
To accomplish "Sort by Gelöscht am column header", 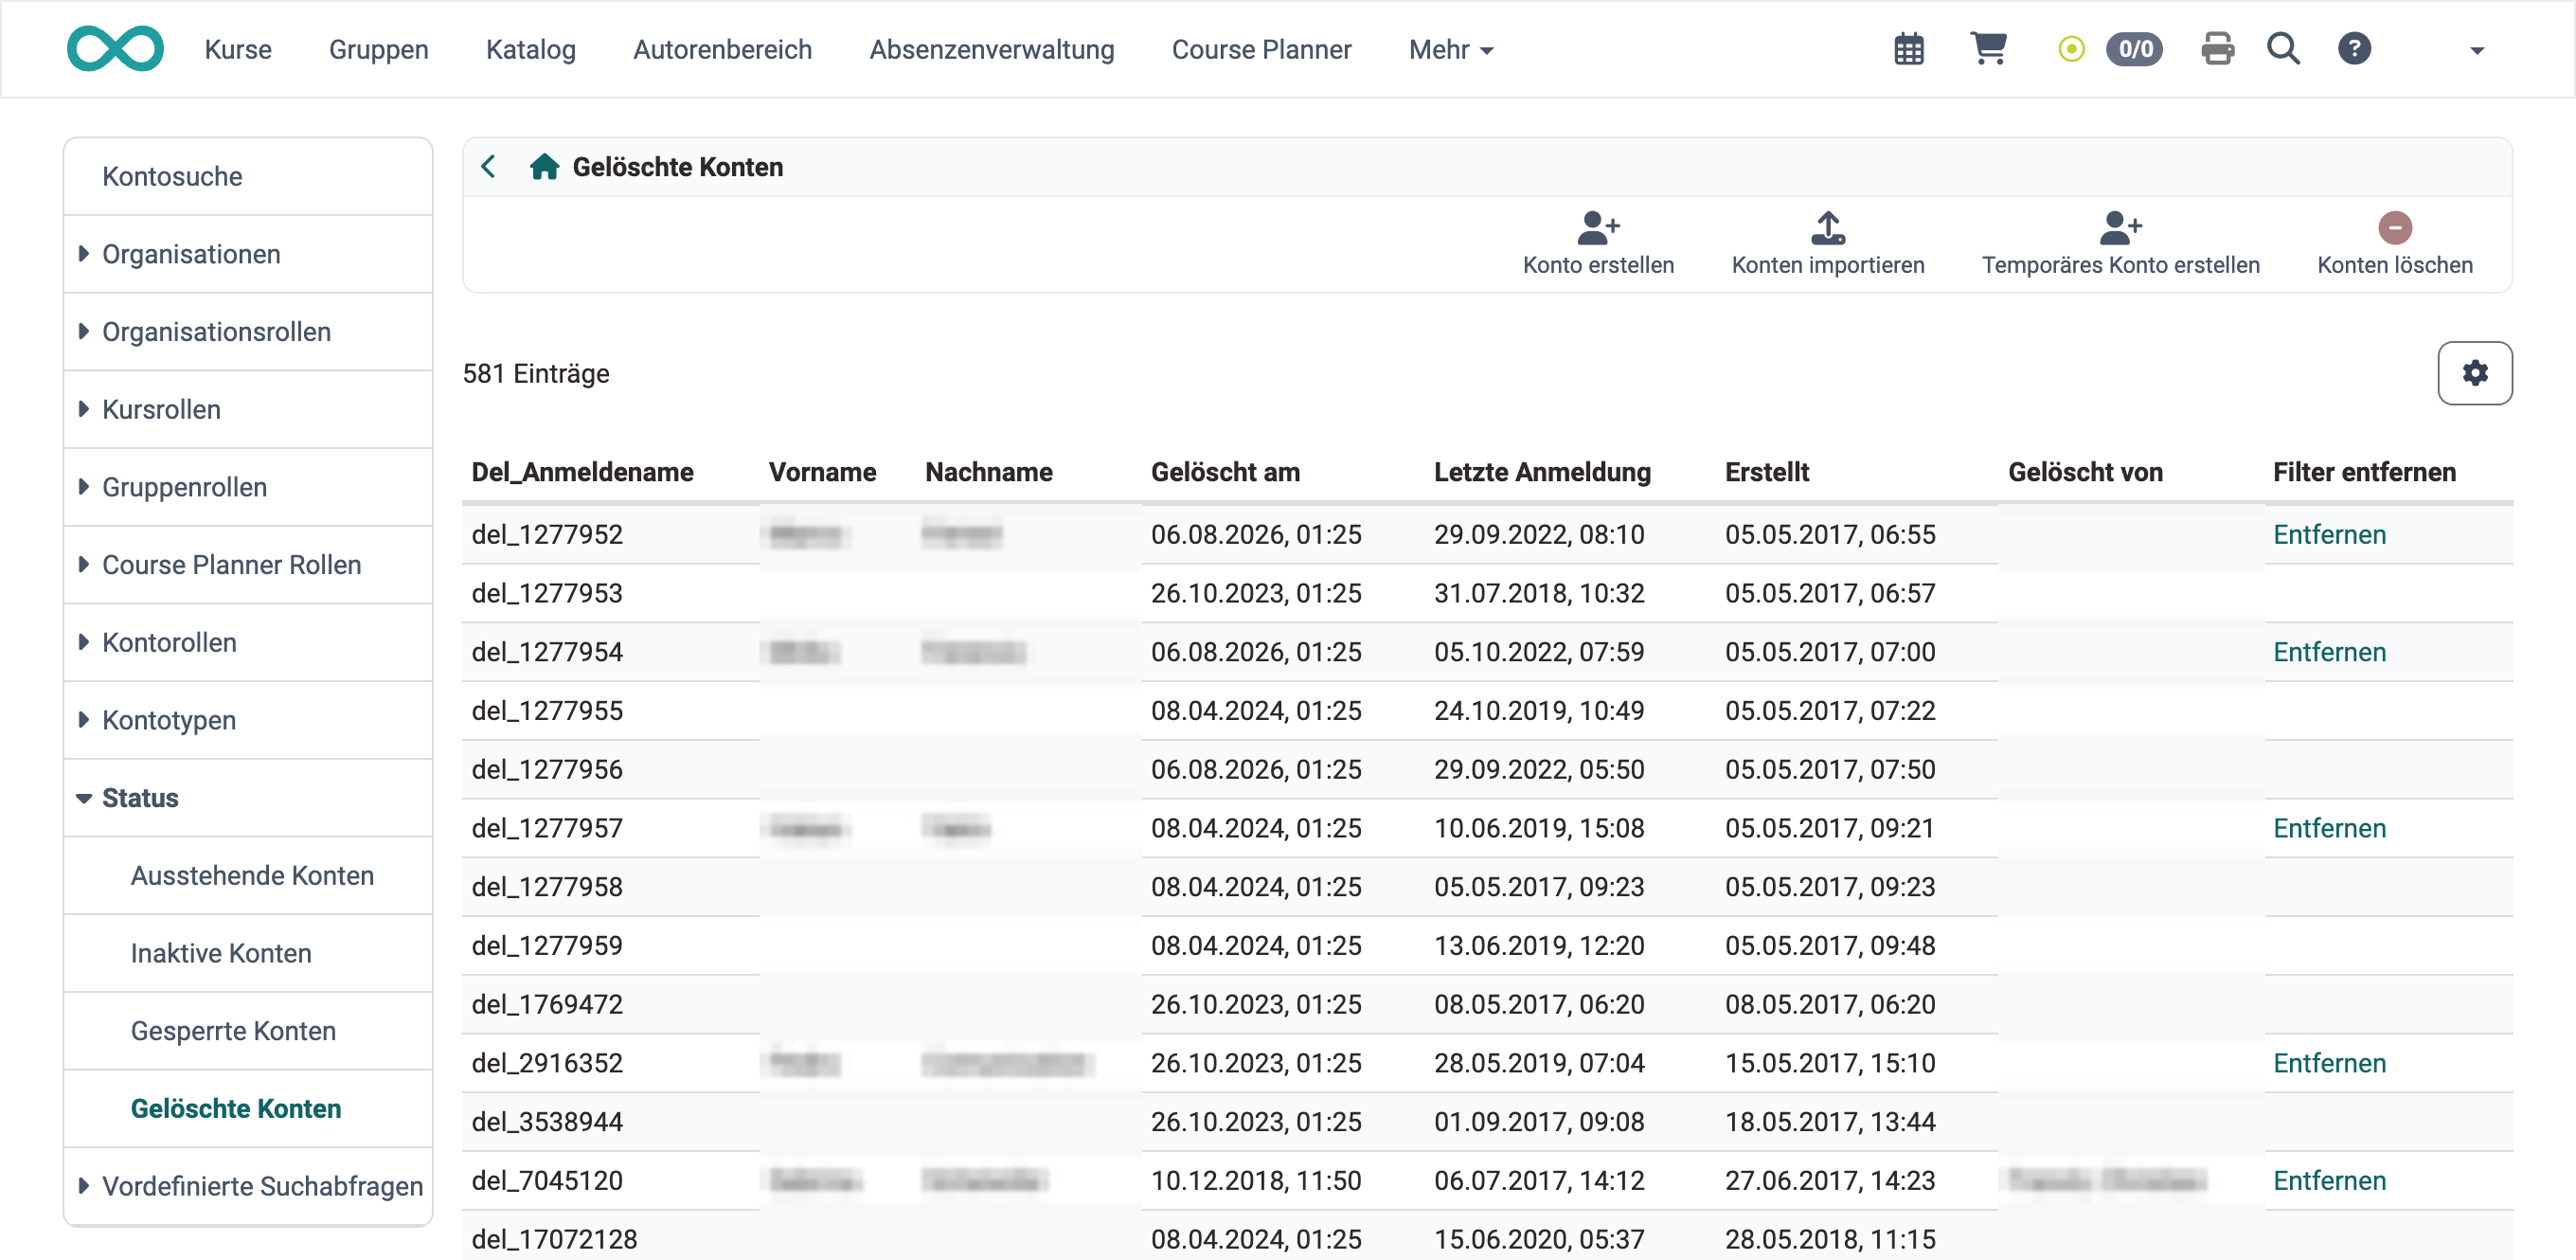I will [1225, 472].
